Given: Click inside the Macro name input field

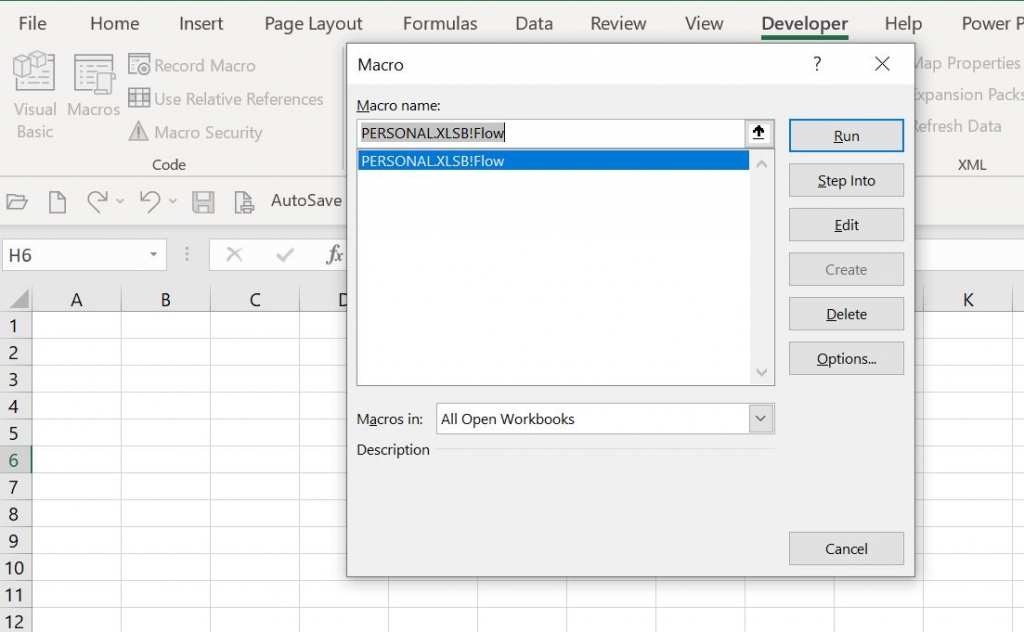Looking at the screenshot, I should (550, 132).
